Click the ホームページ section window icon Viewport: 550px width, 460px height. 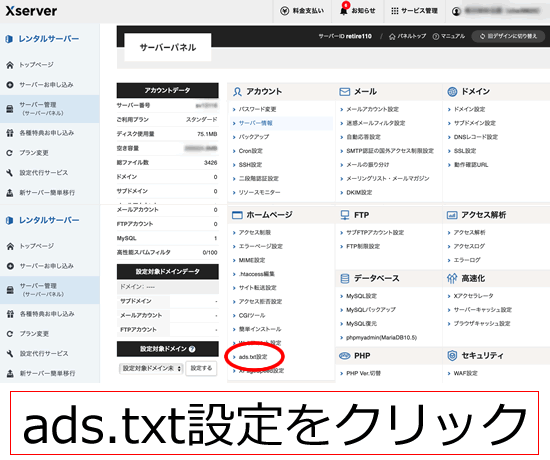237,215
